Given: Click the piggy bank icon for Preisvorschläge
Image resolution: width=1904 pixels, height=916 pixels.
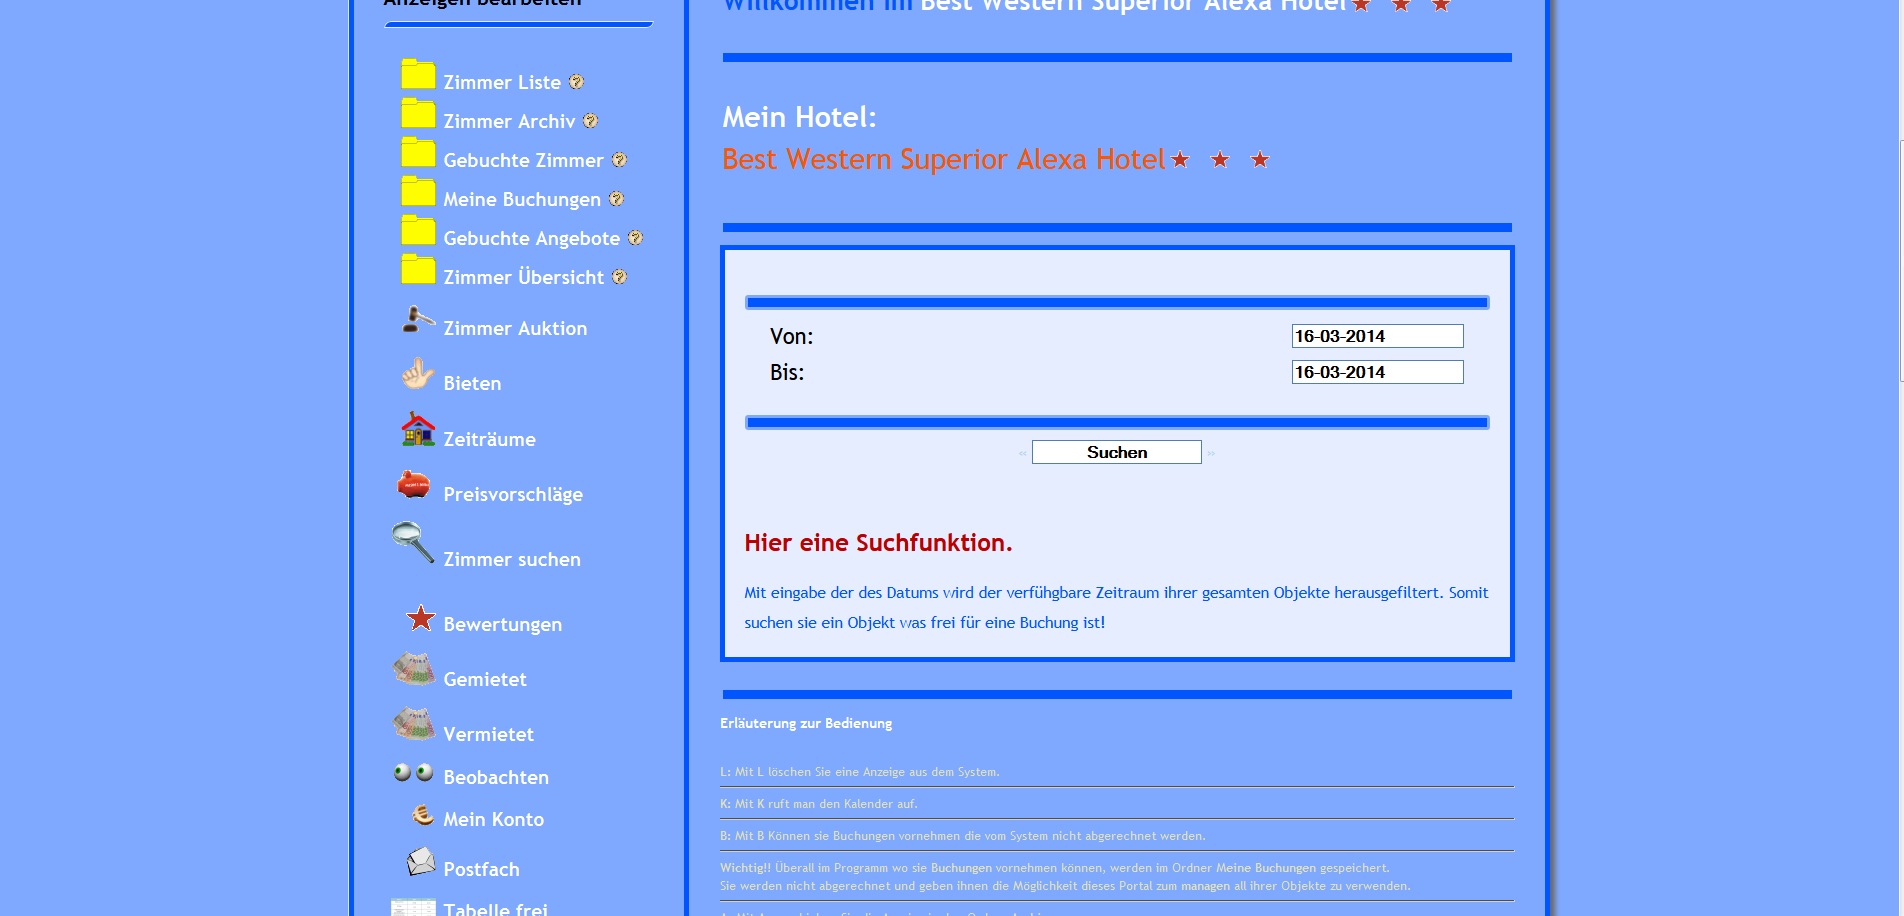Looking at the screenshot, I should pos(414,485).
